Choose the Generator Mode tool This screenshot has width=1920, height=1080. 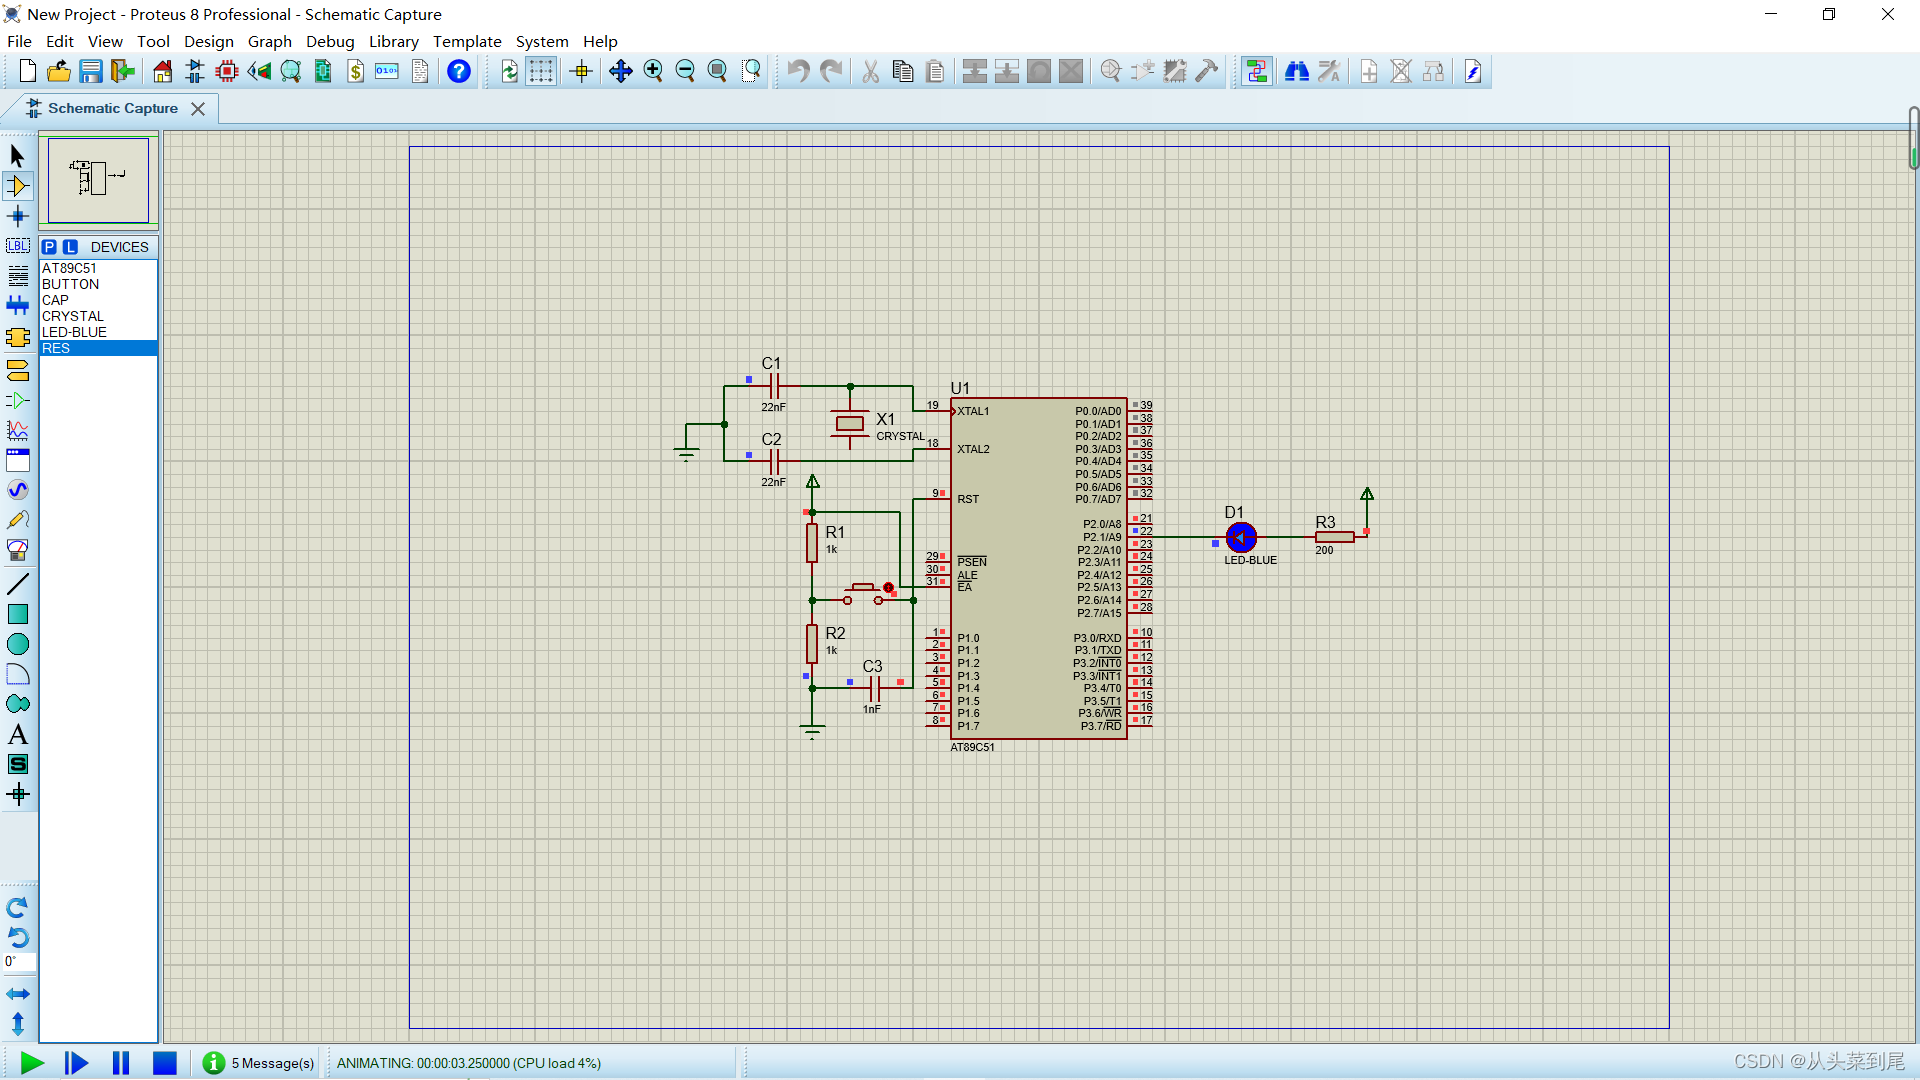[17, 490]
